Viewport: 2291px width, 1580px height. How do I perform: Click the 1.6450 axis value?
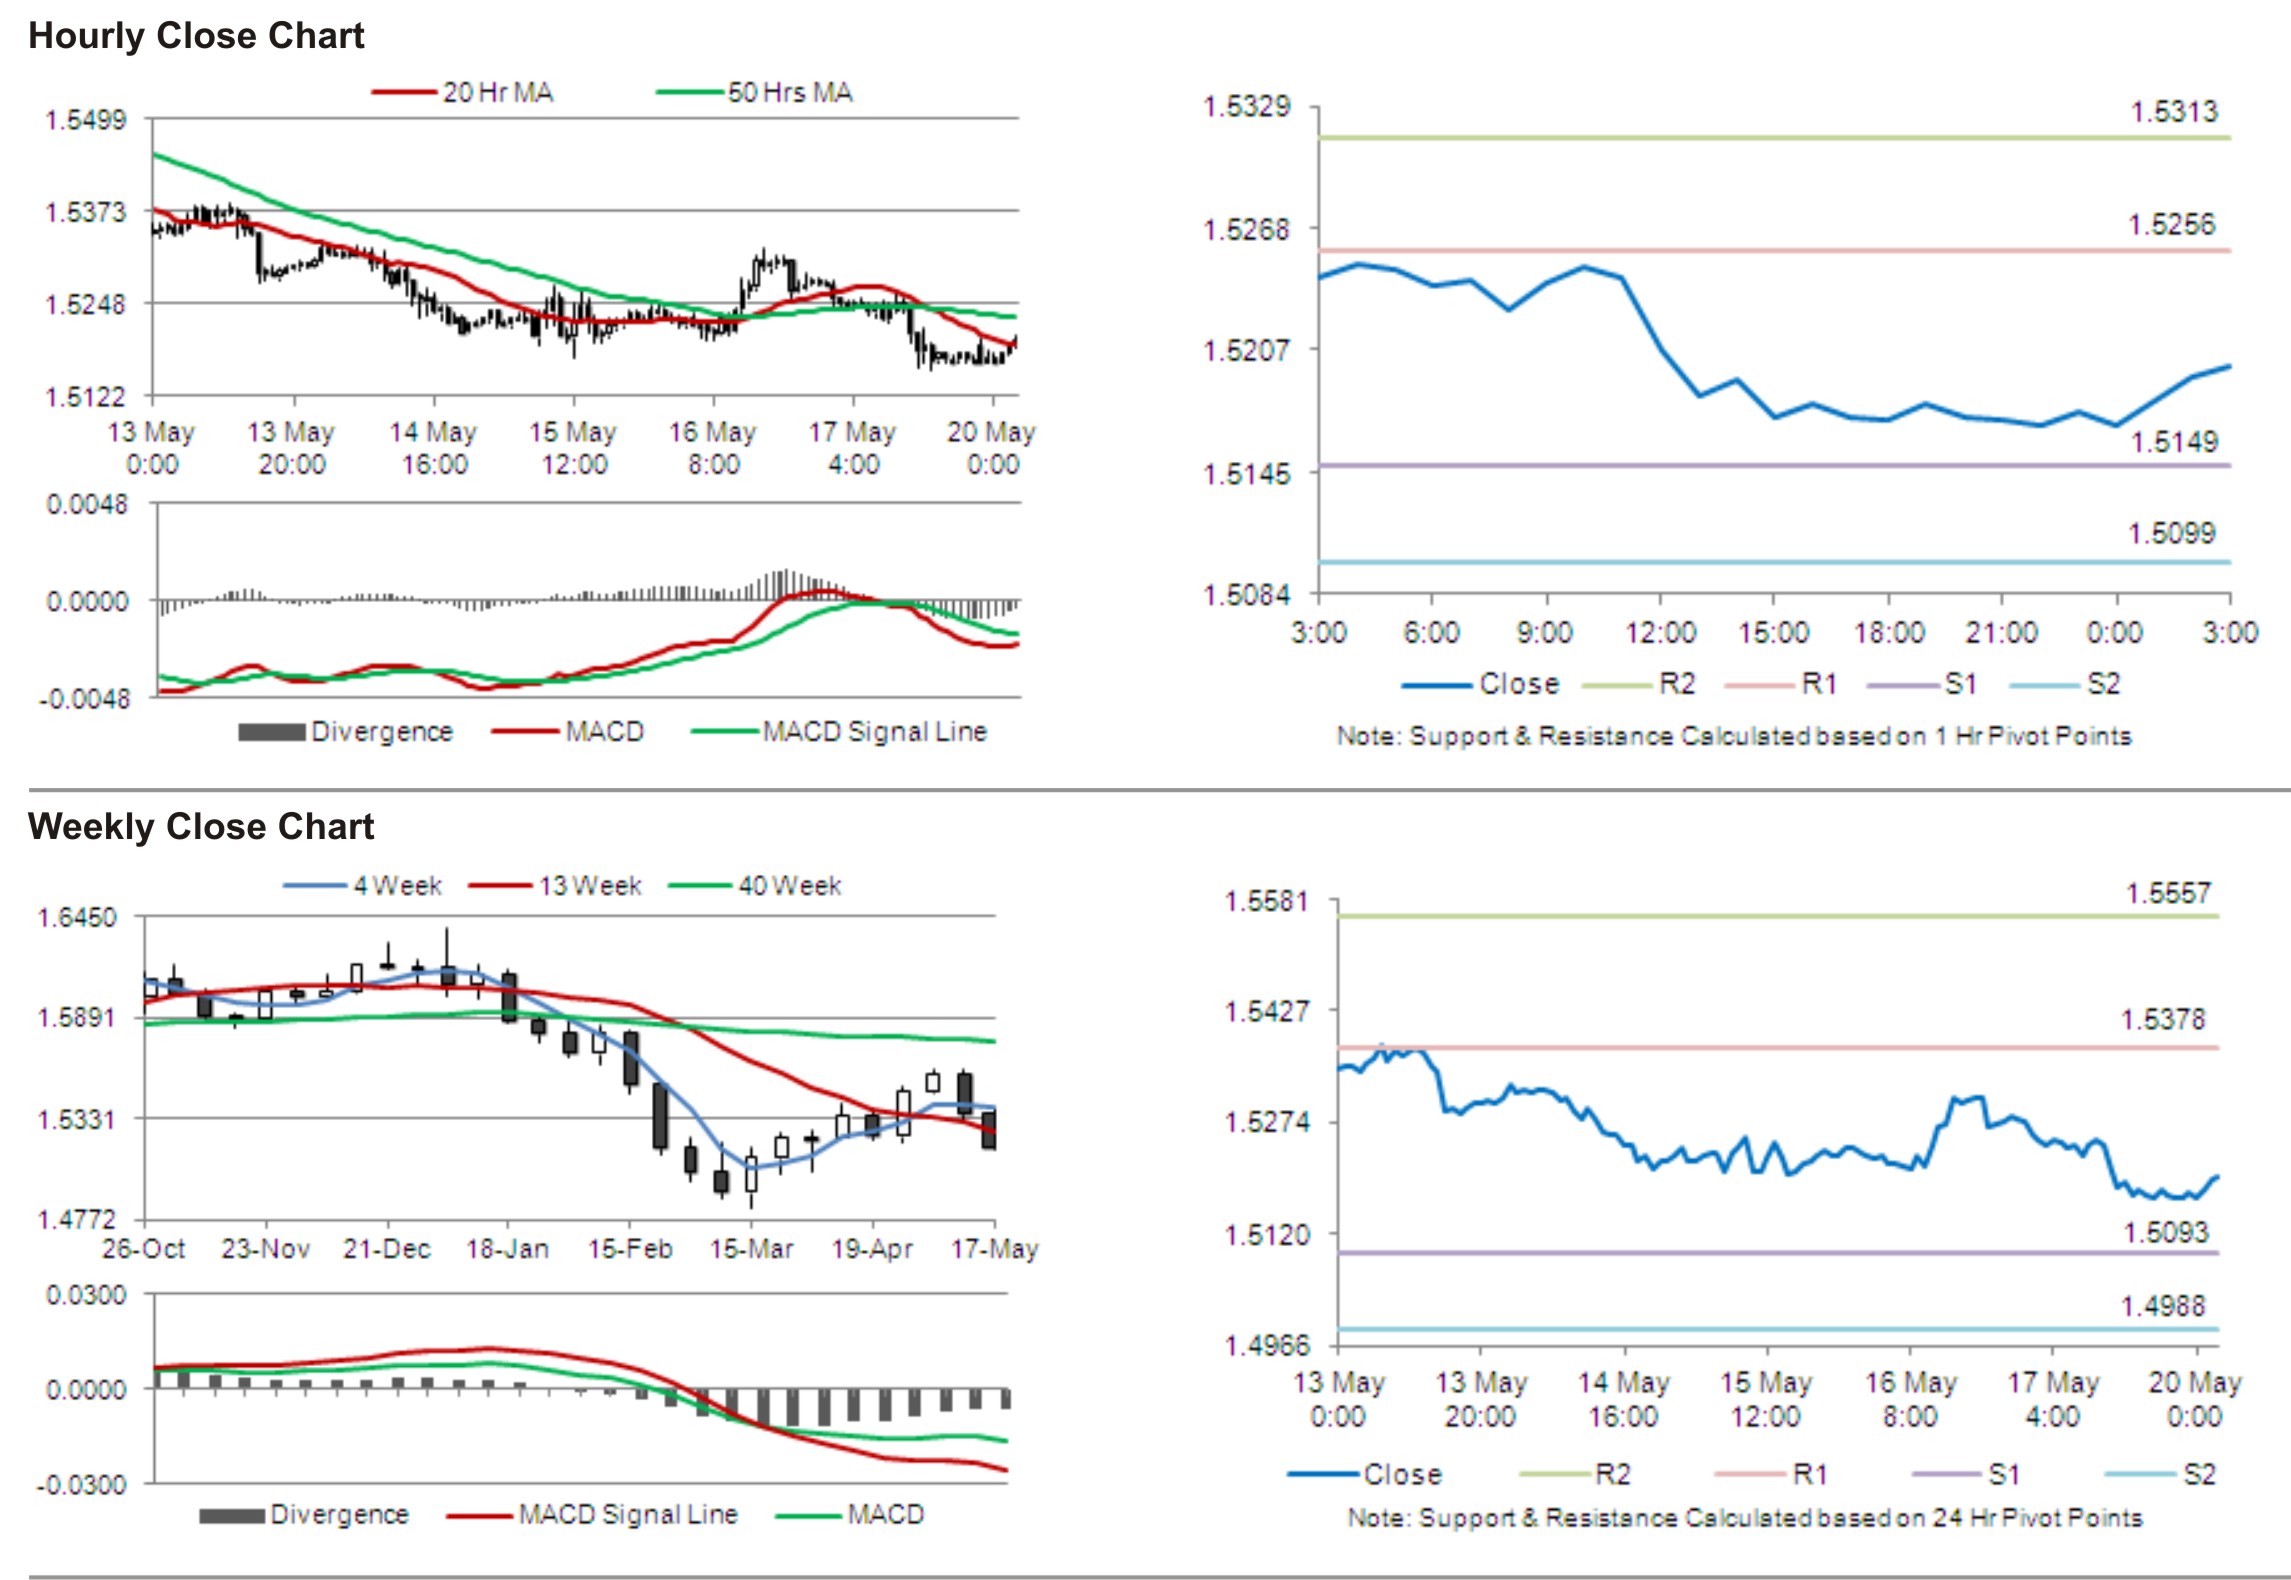point(77,918)
